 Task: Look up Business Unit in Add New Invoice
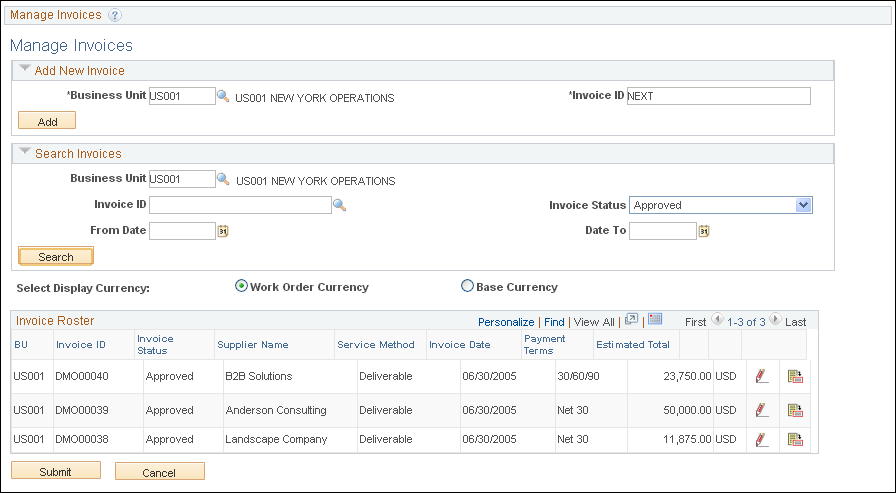tap(223, 97)
